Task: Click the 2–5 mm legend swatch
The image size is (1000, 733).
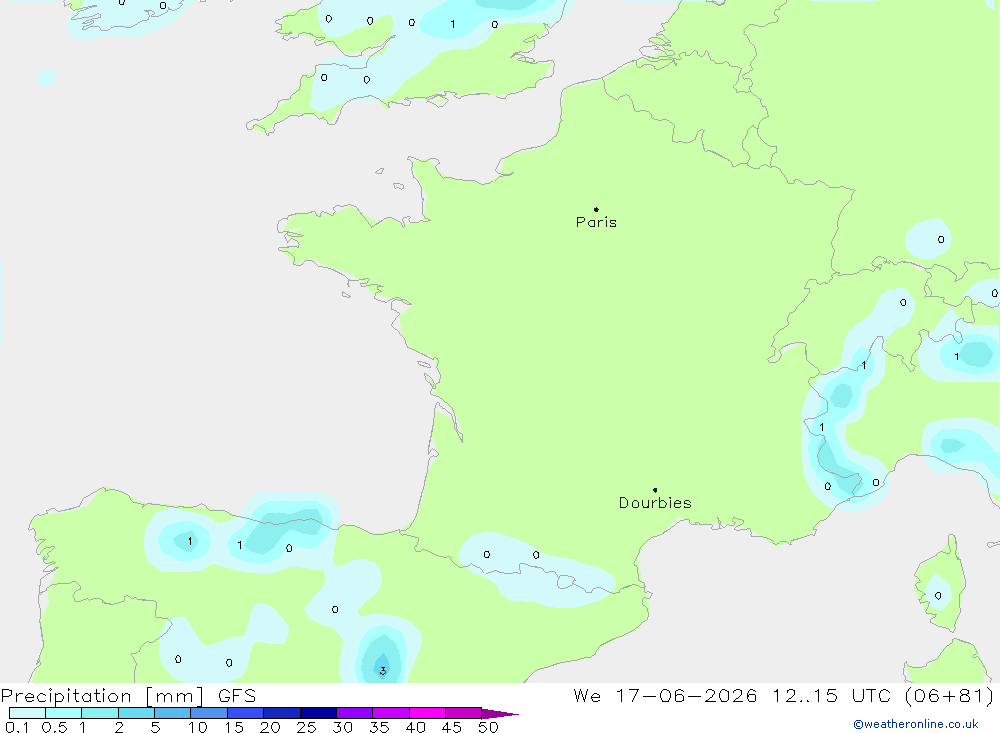Action: [136, 713]
